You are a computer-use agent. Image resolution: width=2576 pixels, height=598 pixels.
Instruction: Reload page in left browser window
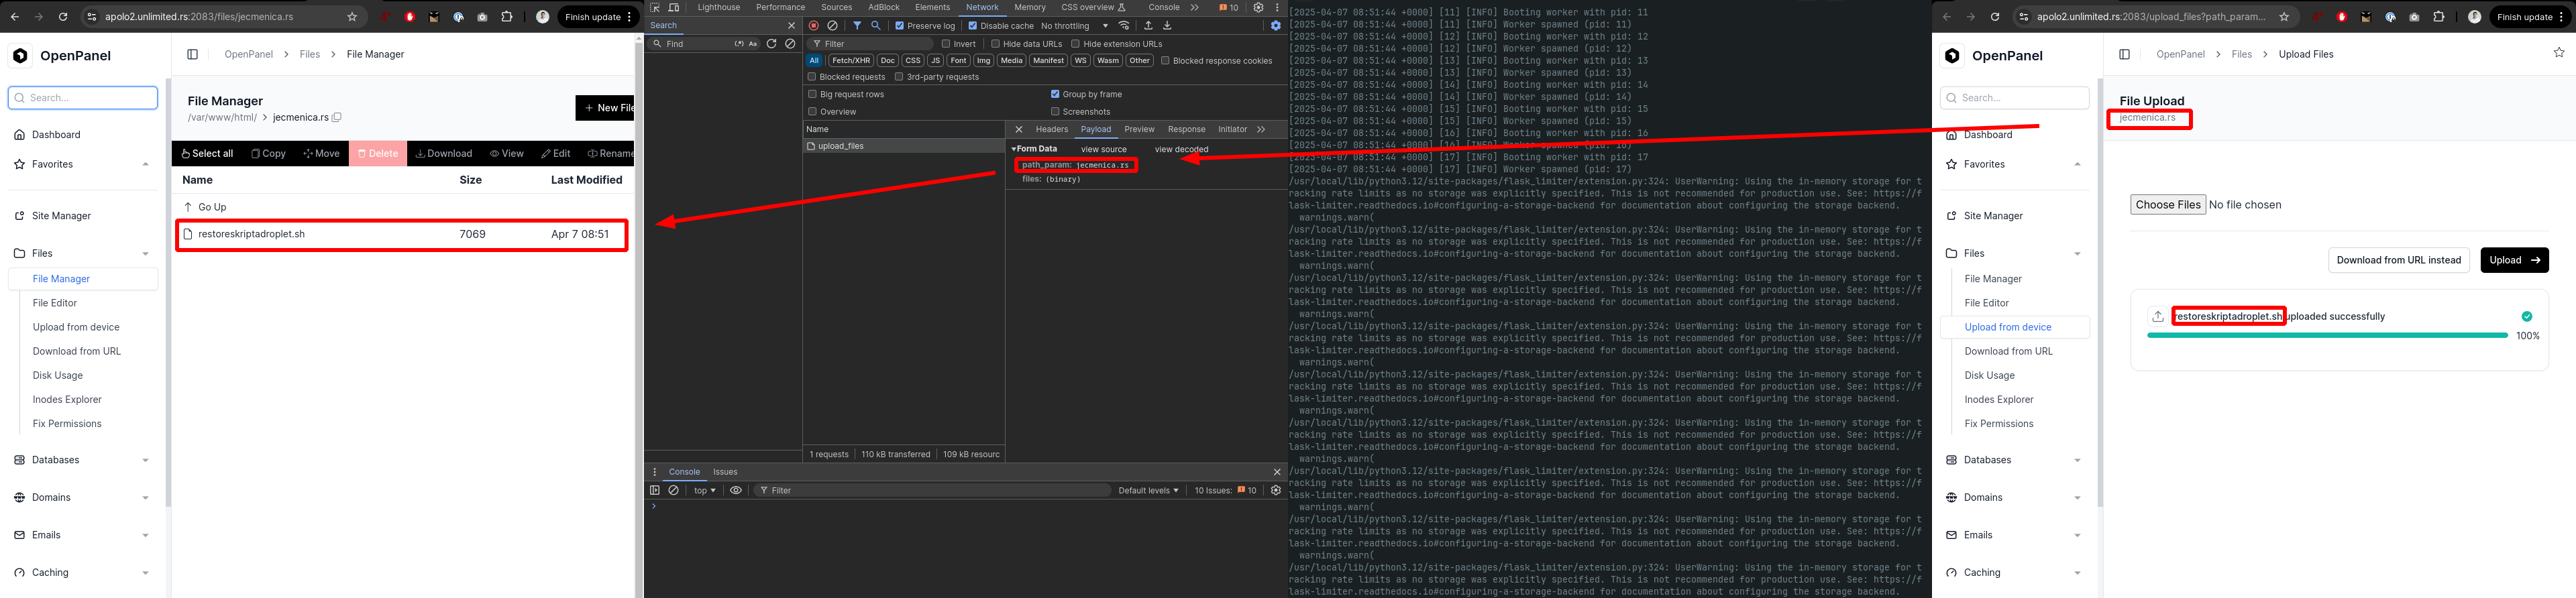click(63, 17)
